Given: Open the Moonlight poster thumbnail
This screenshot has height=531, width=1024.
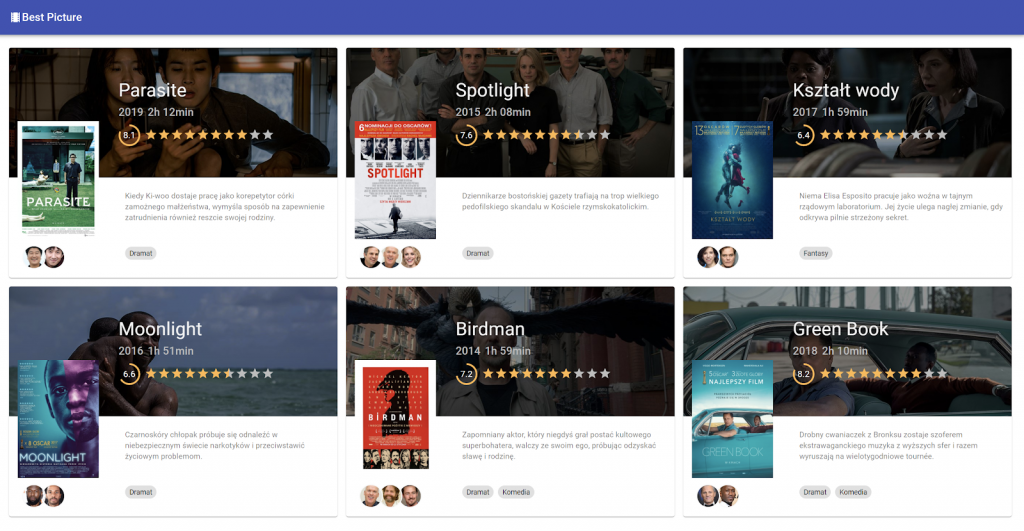Looking at the screenshot, I should (59, 419).
